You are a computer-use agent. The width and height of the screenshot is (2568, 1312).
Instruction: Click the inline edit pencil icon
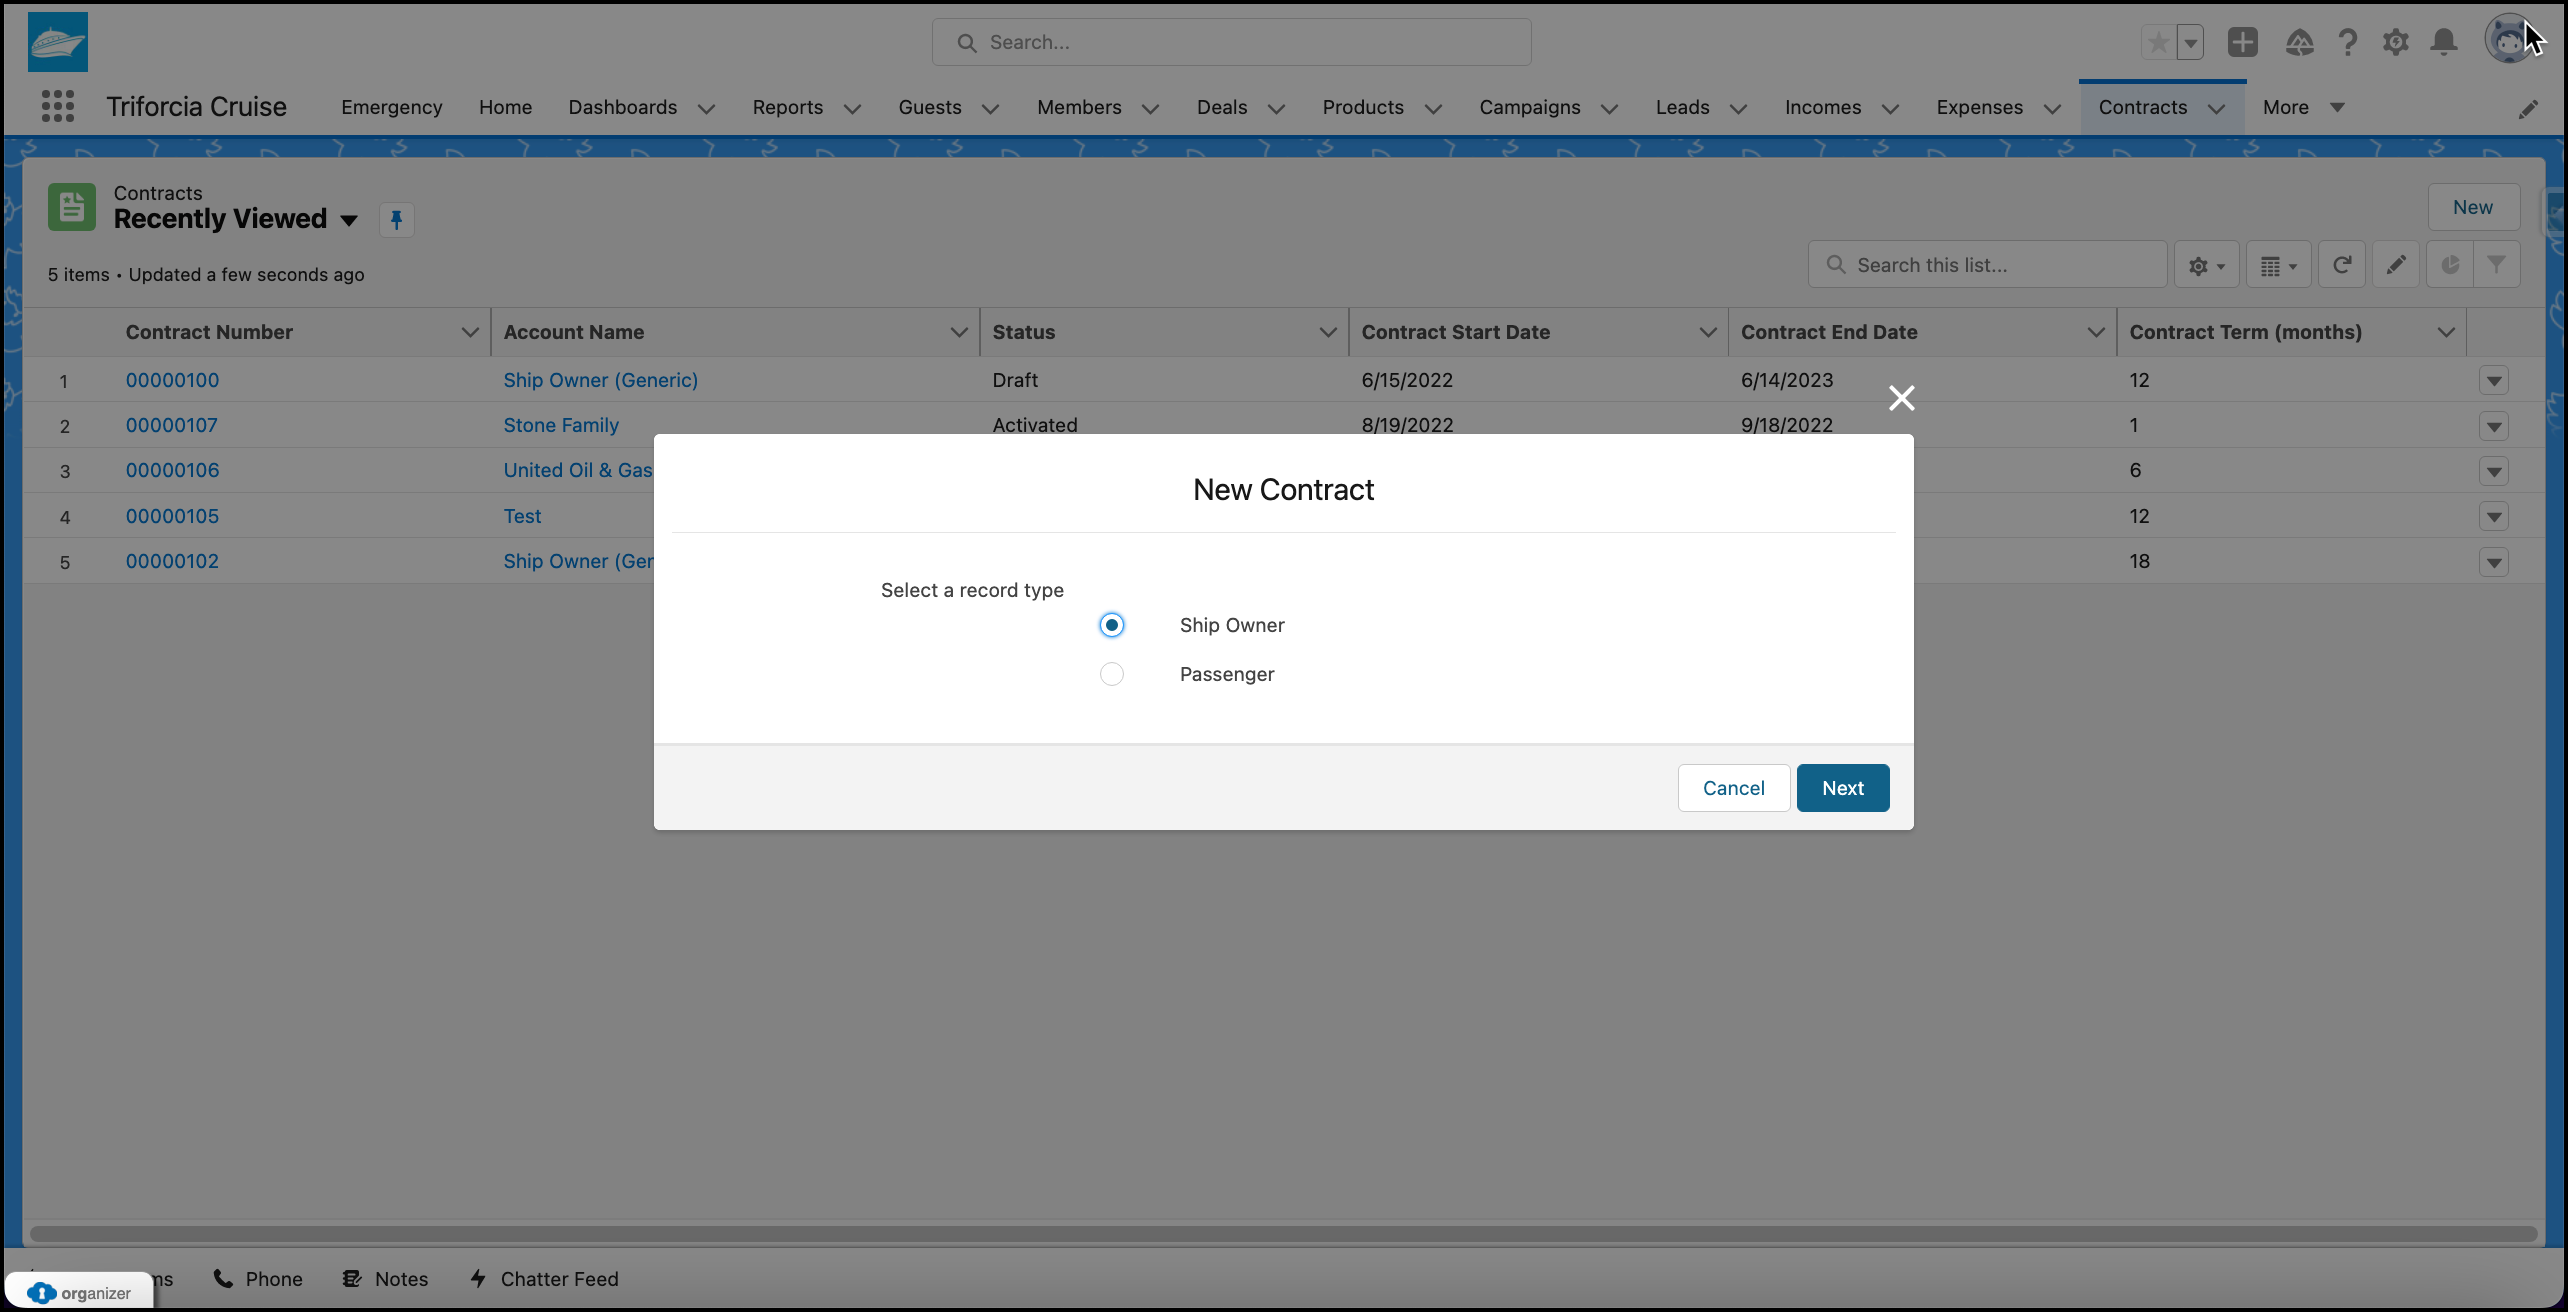[x=2395, y=265]
